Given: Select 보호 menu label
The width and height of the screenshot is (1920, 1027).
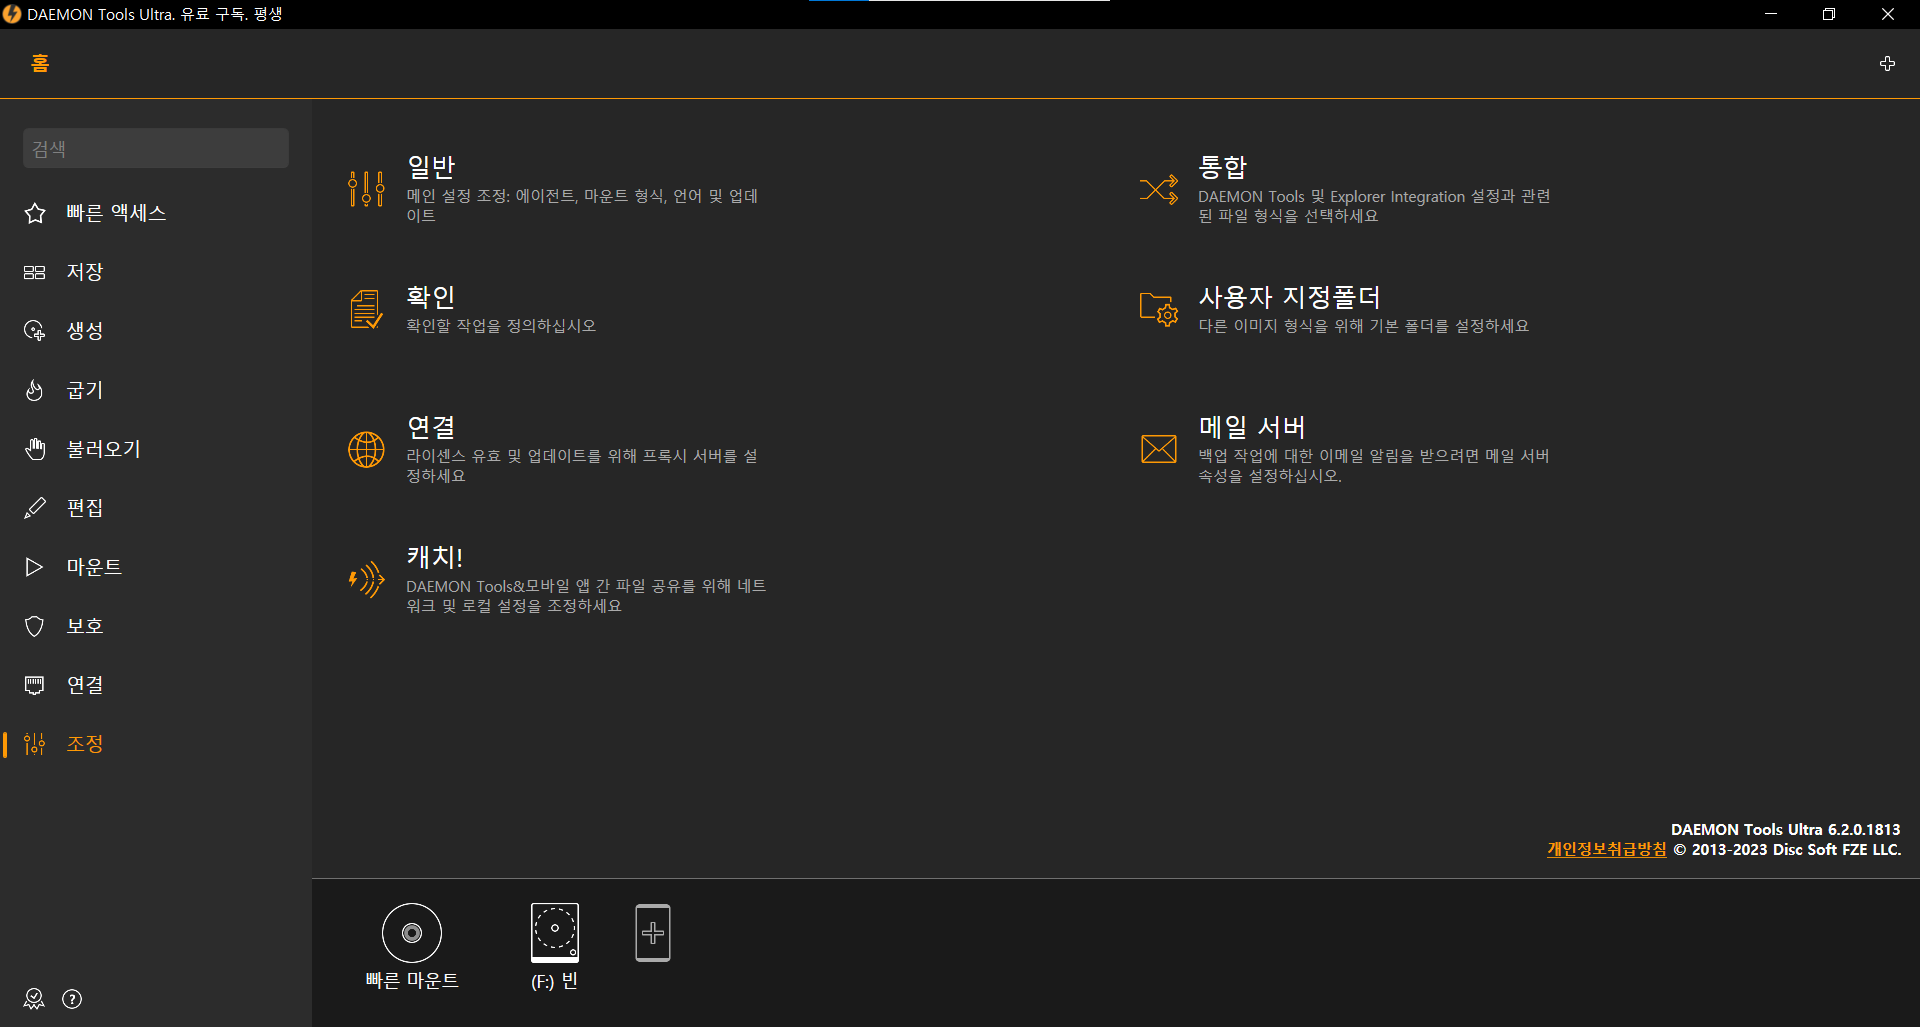Looking at the screenshot, I should coord(85,626).
